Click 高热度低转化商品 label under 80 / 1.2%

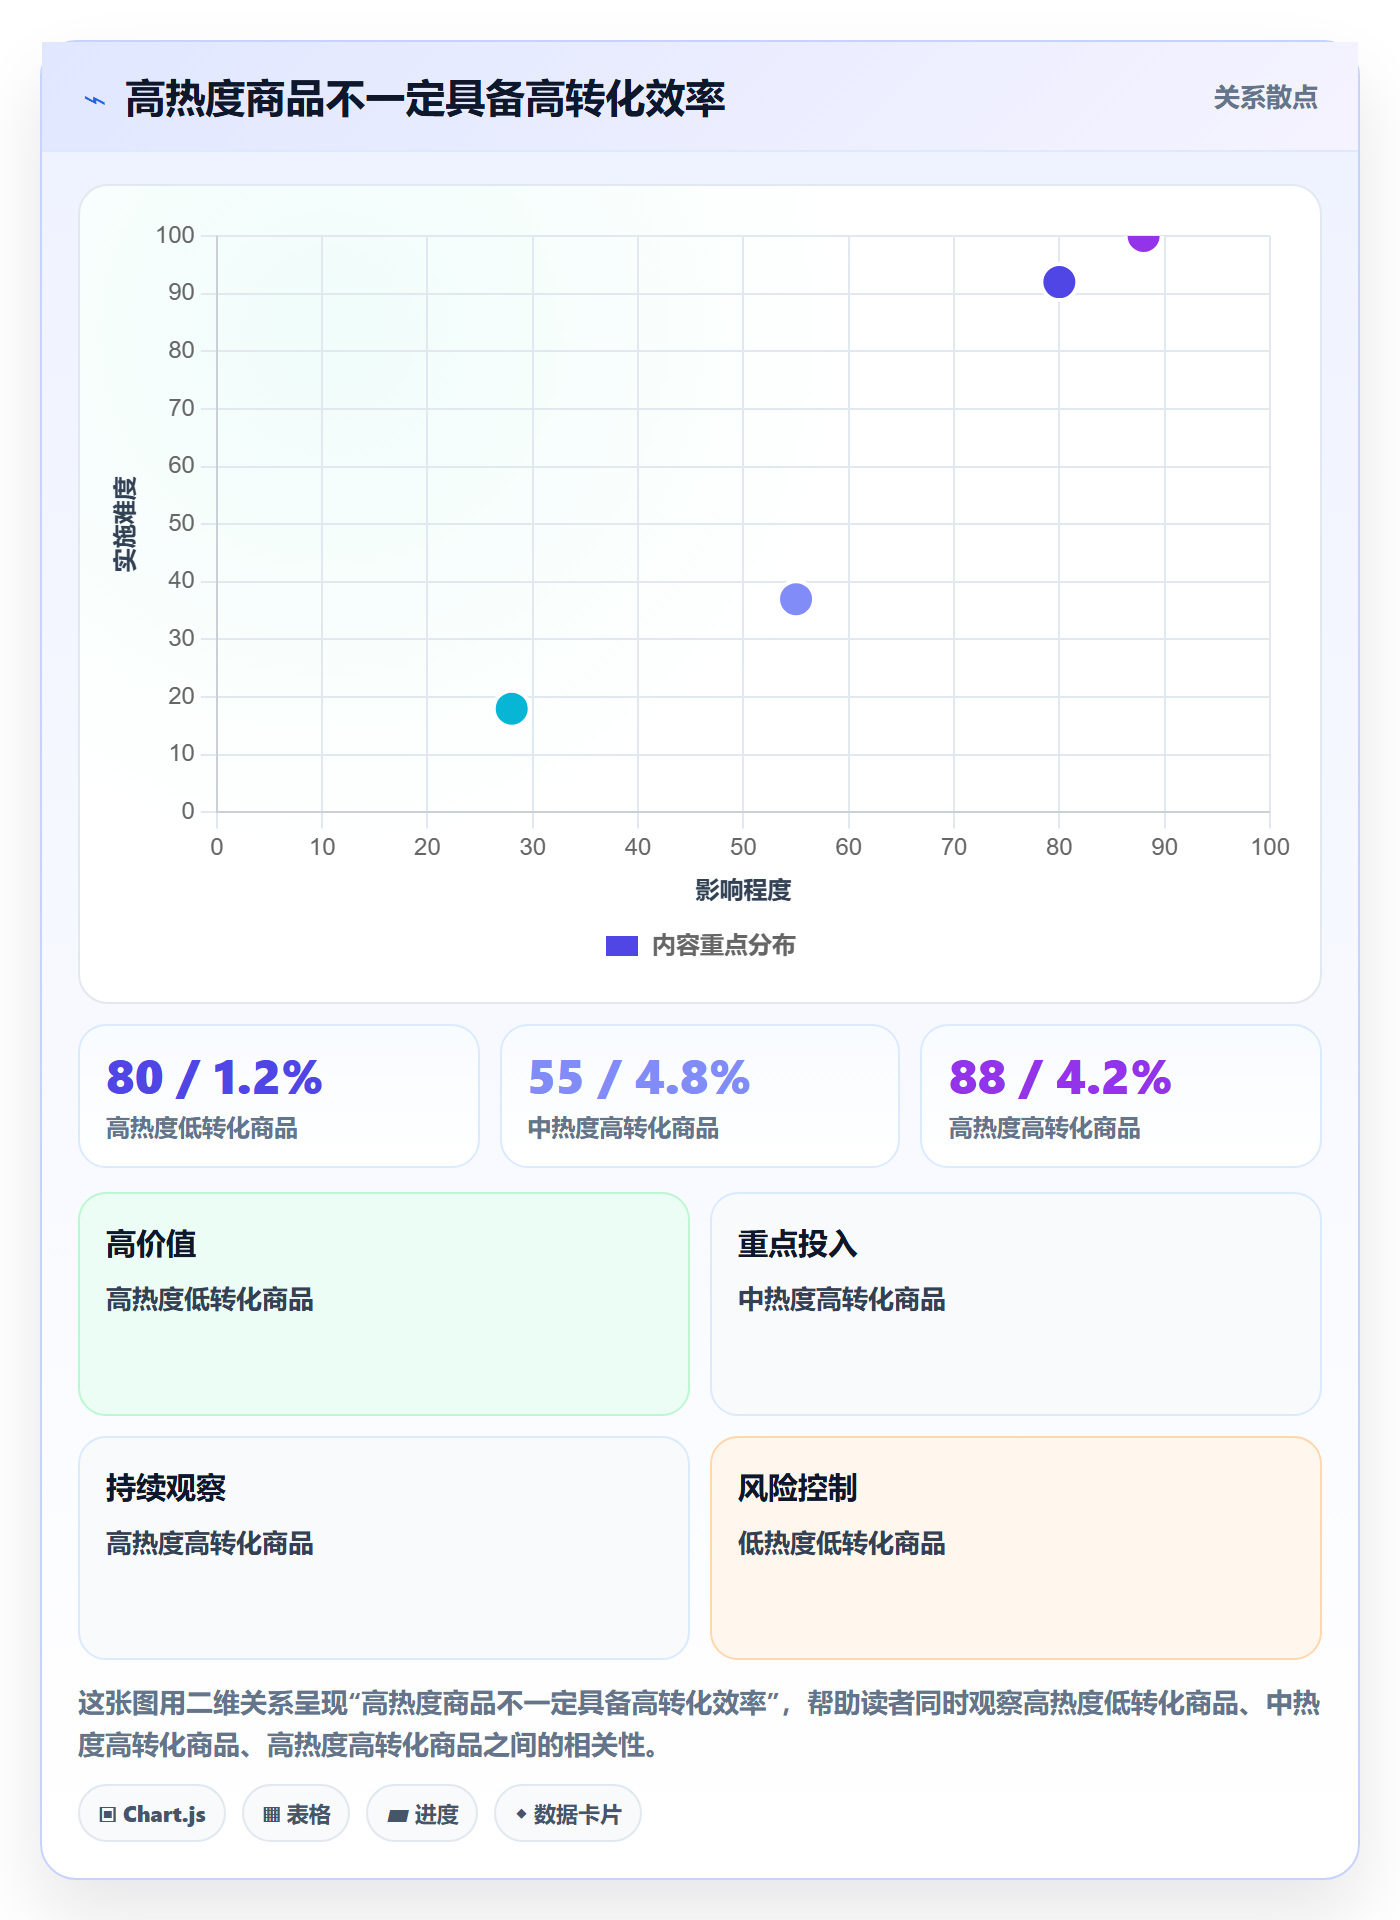(x=202, y=1129)
